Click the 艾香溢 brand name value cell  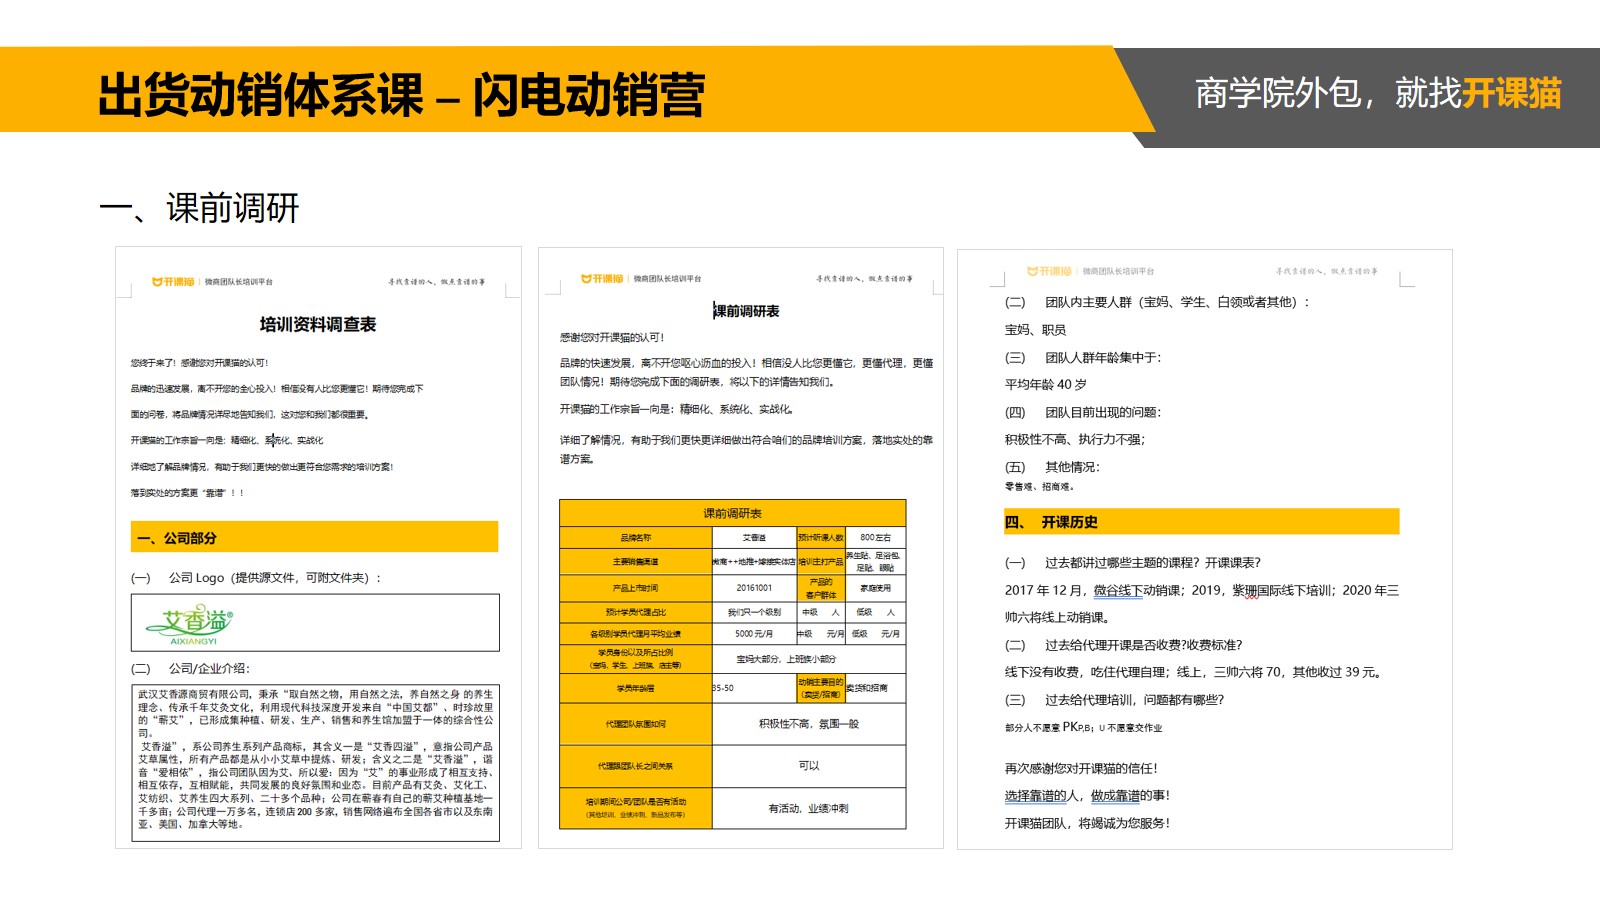pyautogui.click(x=754, y=538)
